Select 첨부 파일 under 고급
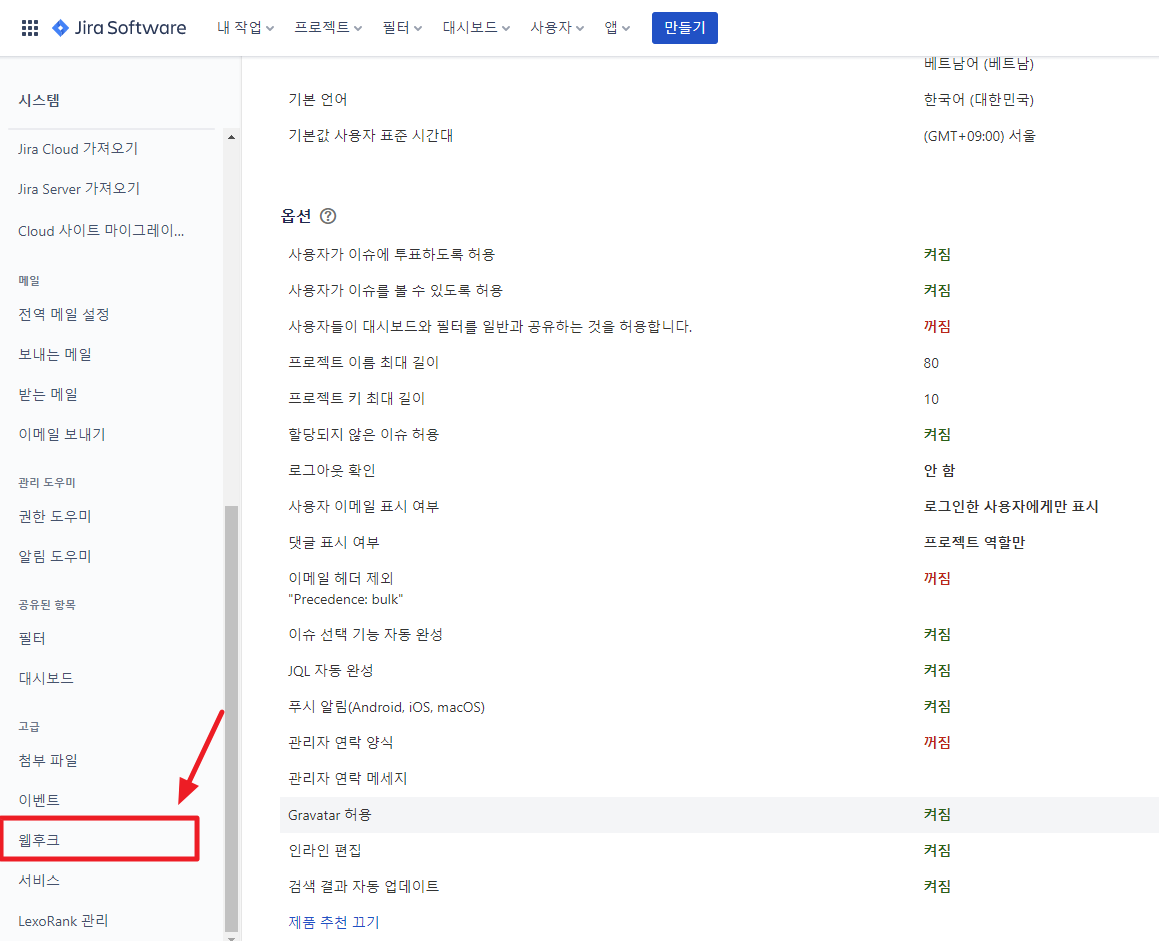The image size is (1159, 941). [x=48, y=760]
